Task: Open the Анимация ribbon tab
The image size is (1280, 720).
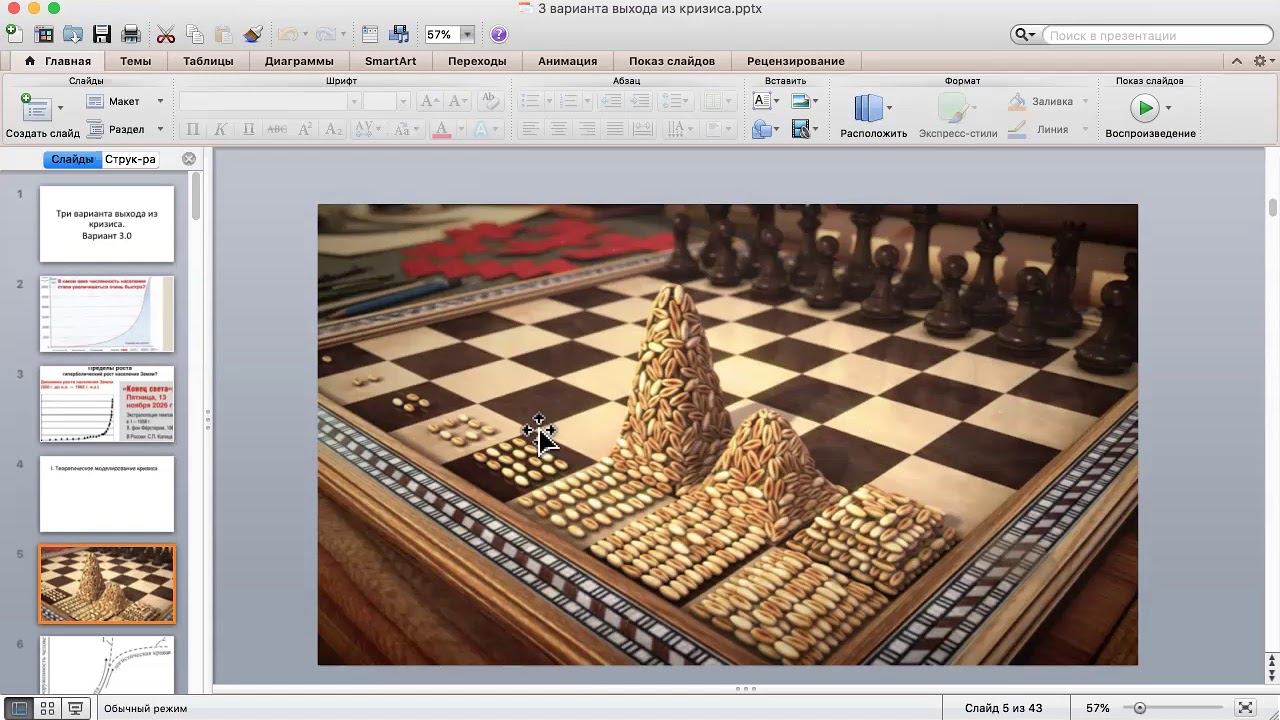Action: [567, 61]
